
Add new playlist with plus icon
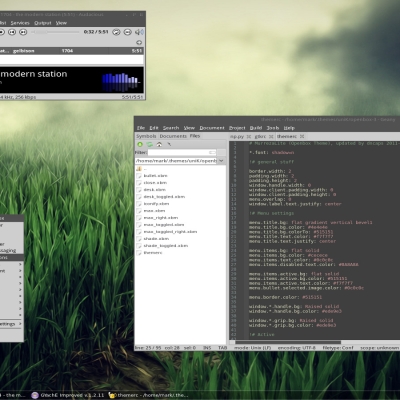pos(139,42)
